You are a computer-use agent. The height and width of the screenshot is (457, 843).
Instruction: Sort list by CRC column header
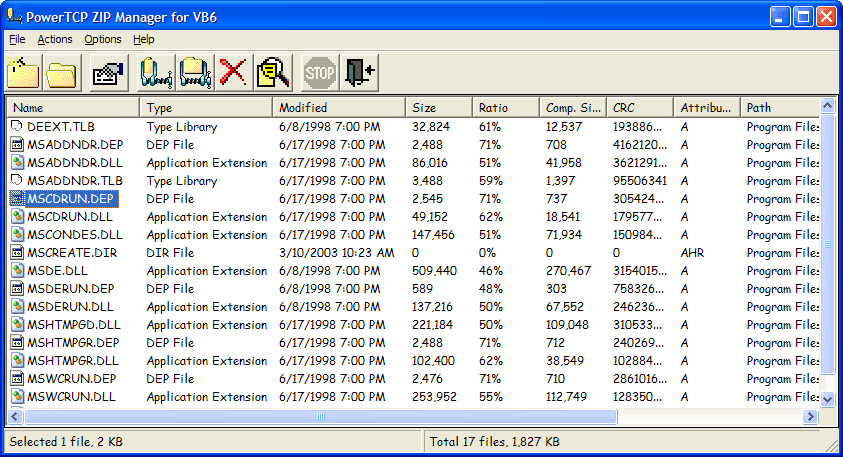click(x=640, y=108)
